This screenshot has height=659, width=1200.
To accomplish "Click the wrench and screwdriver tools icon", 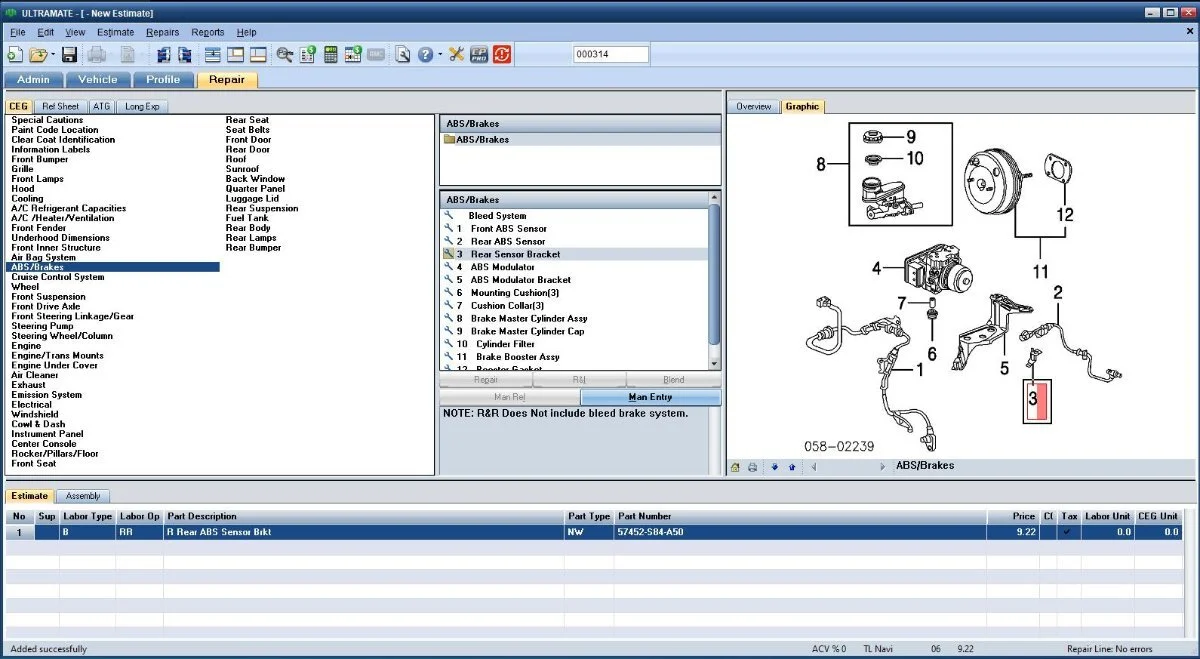I will [456, 55].
